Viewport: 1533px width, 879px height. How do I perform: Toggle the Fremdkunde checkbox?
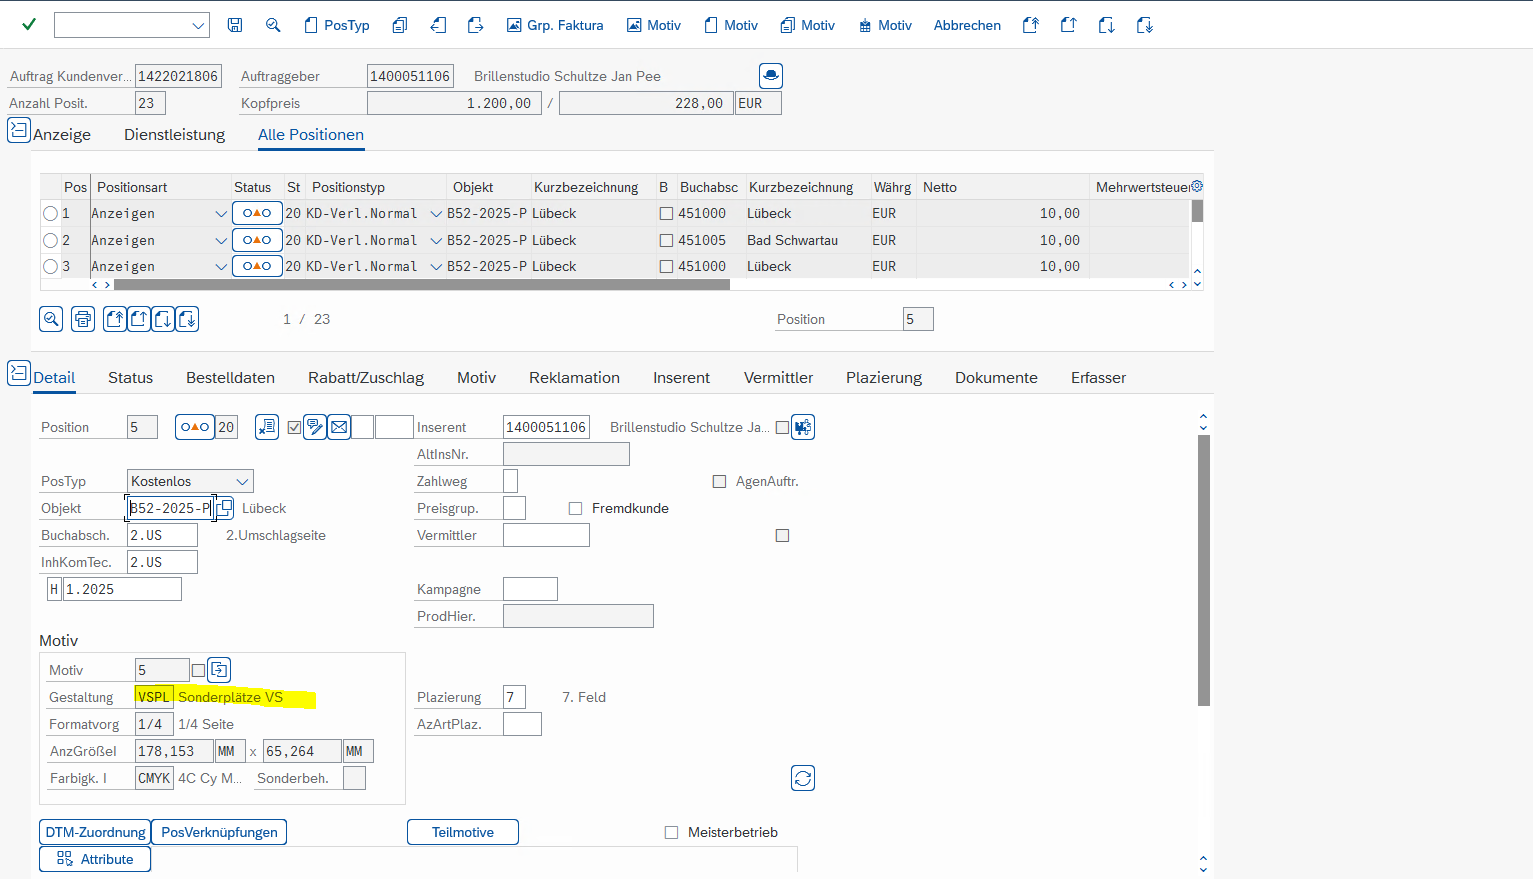(x=575, y=508)
